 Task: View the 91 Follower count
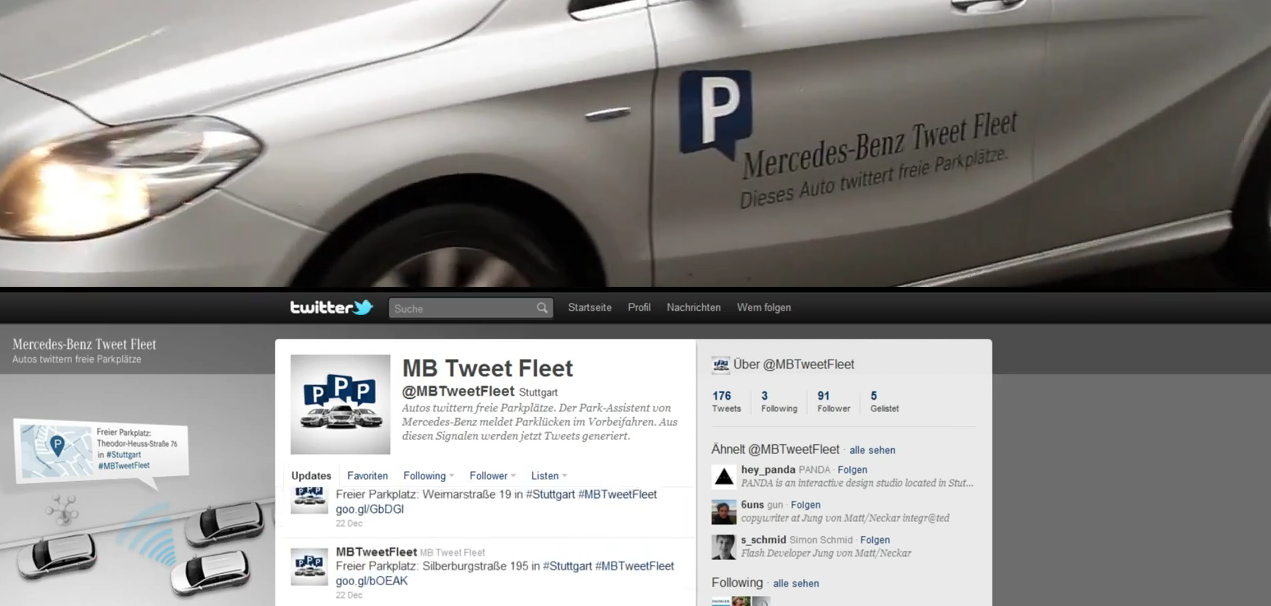point(833,401)
